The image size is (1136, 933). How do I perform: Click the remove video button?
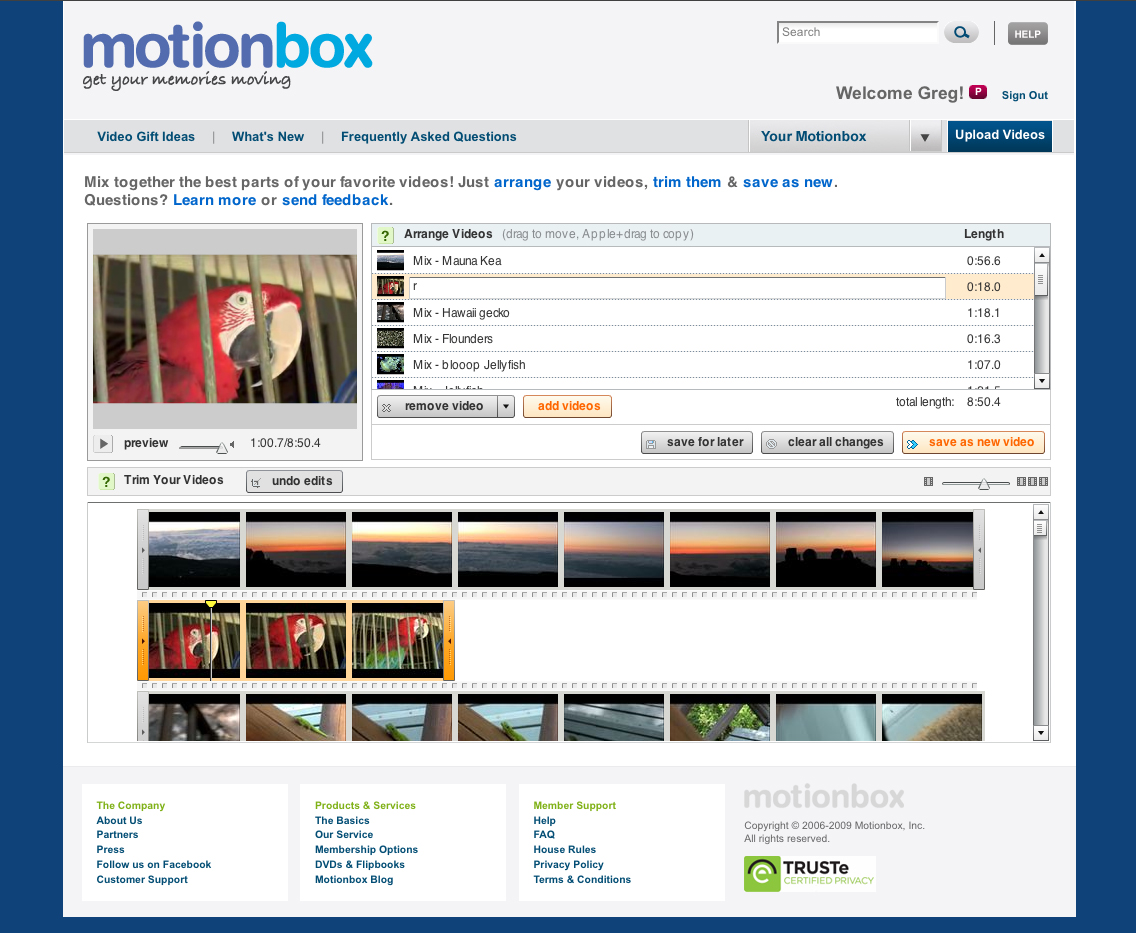point(437,406)
